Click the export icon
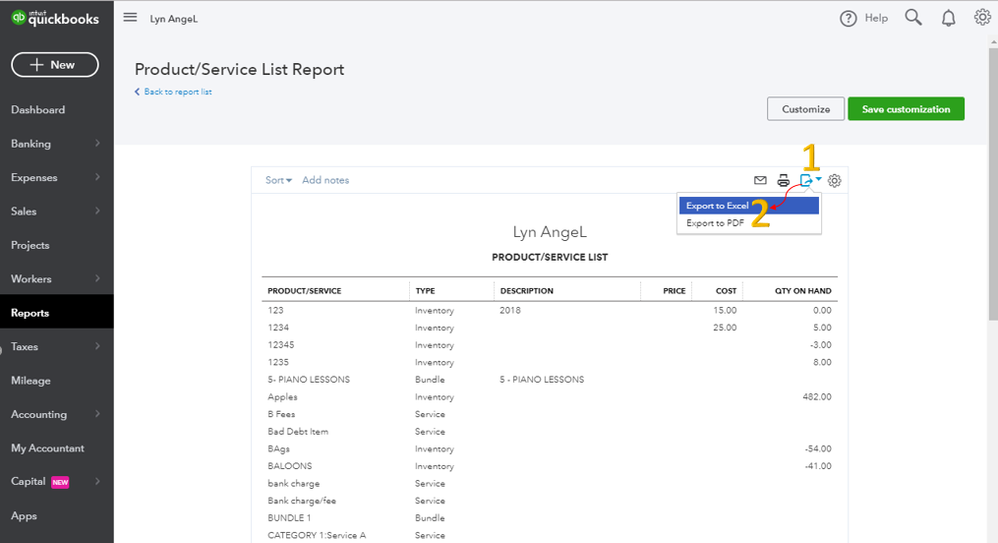Image resolution: width=998 pixels, height=543 pixels. [806, 180]
